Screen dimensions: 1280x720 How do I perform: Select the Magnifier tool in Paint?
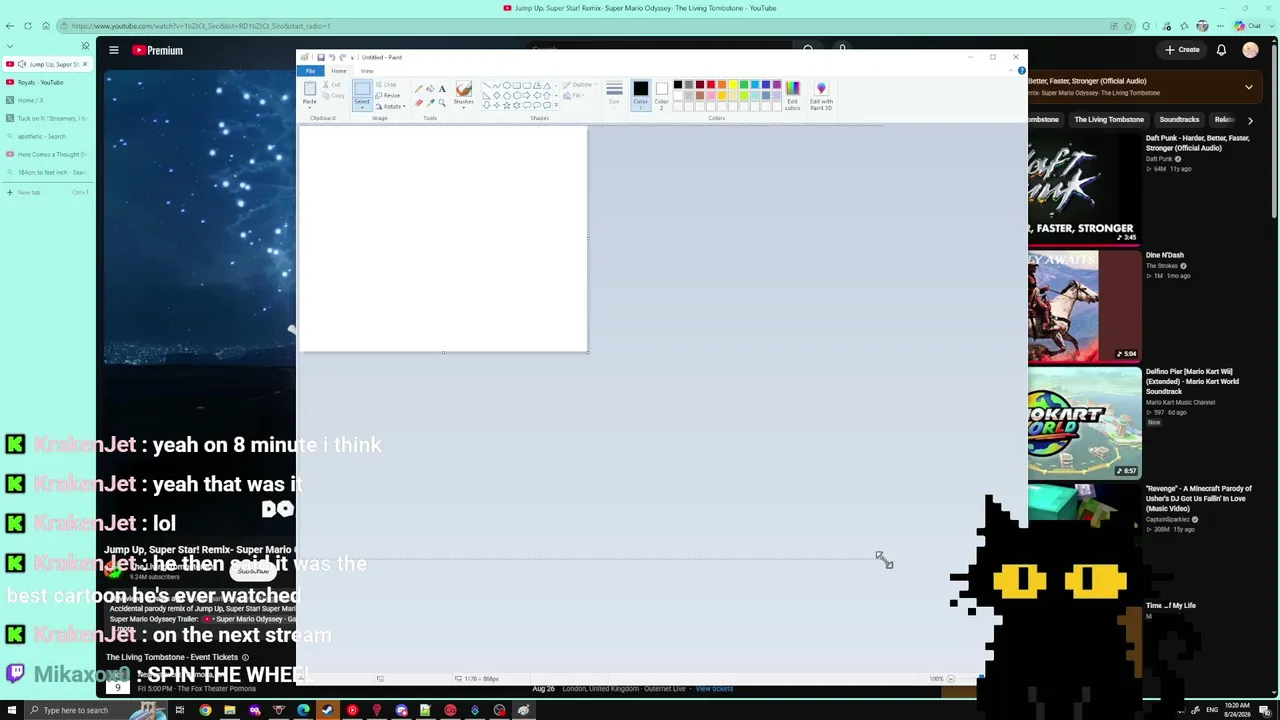[442, 102]
